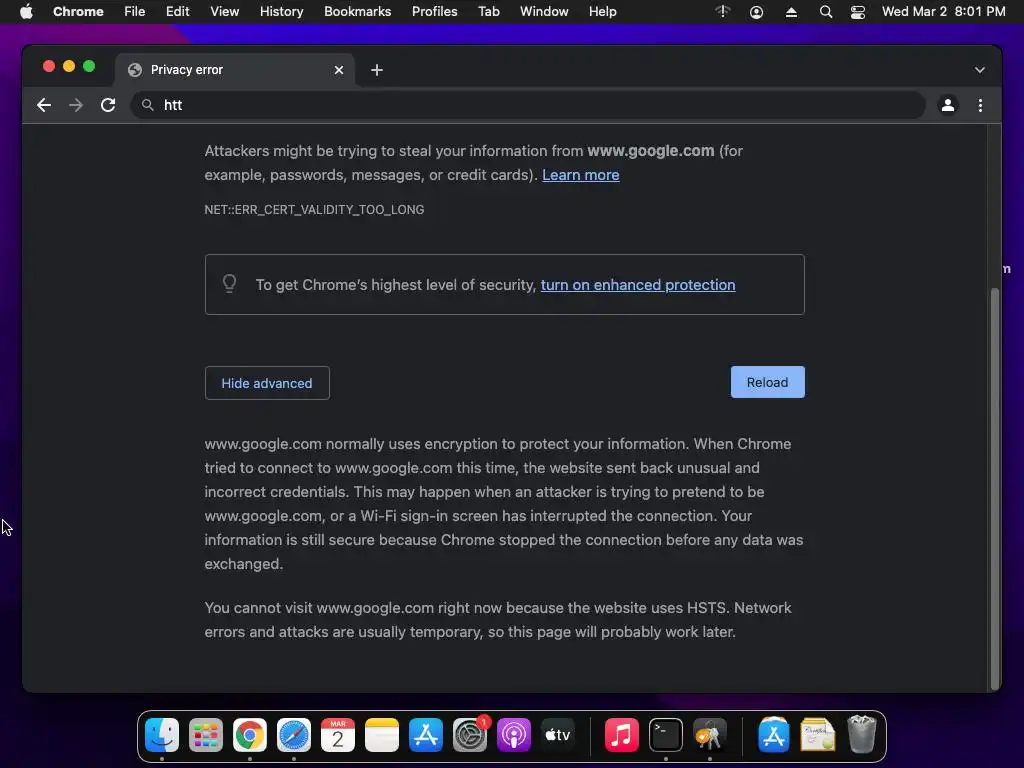Image resolution: width=1024 pixels, height=768 pixels.
Task: Open the History menu
Action: pyautogui.click(x=281, y=12)
